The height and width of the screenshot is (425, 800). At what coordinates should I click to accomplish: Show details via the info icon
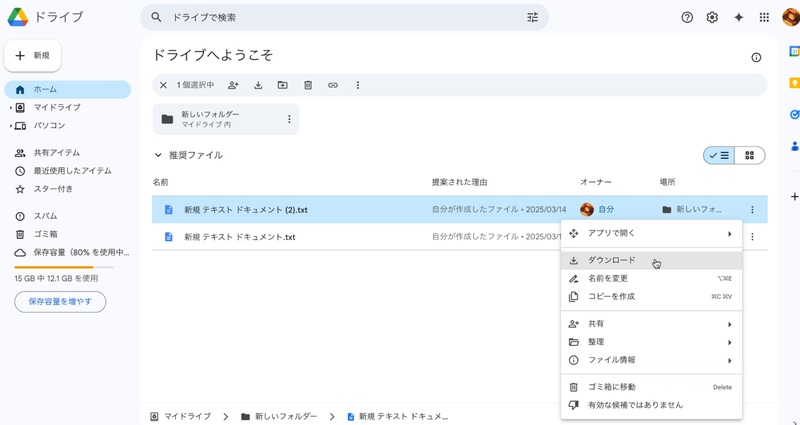pos(756,58)
